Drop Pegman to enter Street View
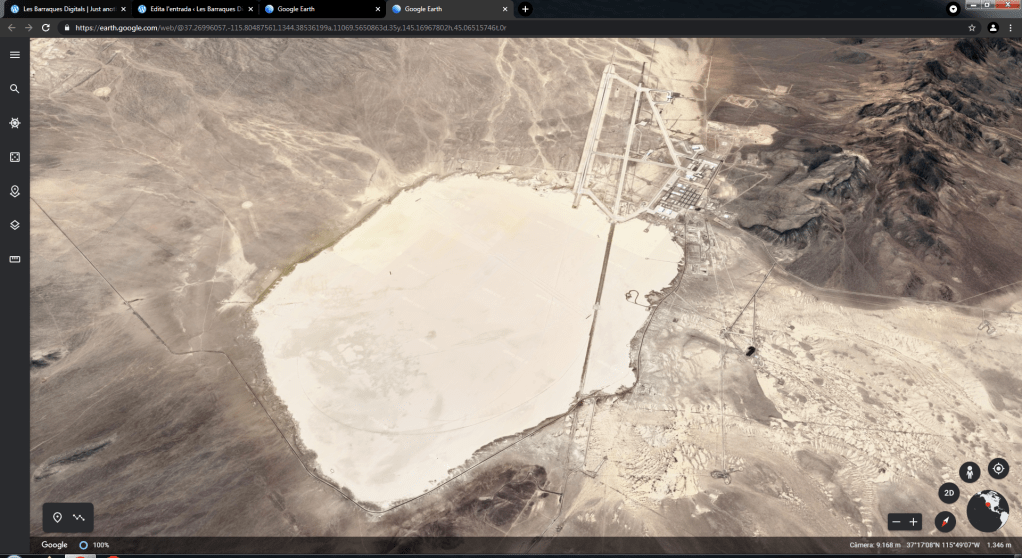Screen dimensions: 1022x558 [967, 472]
